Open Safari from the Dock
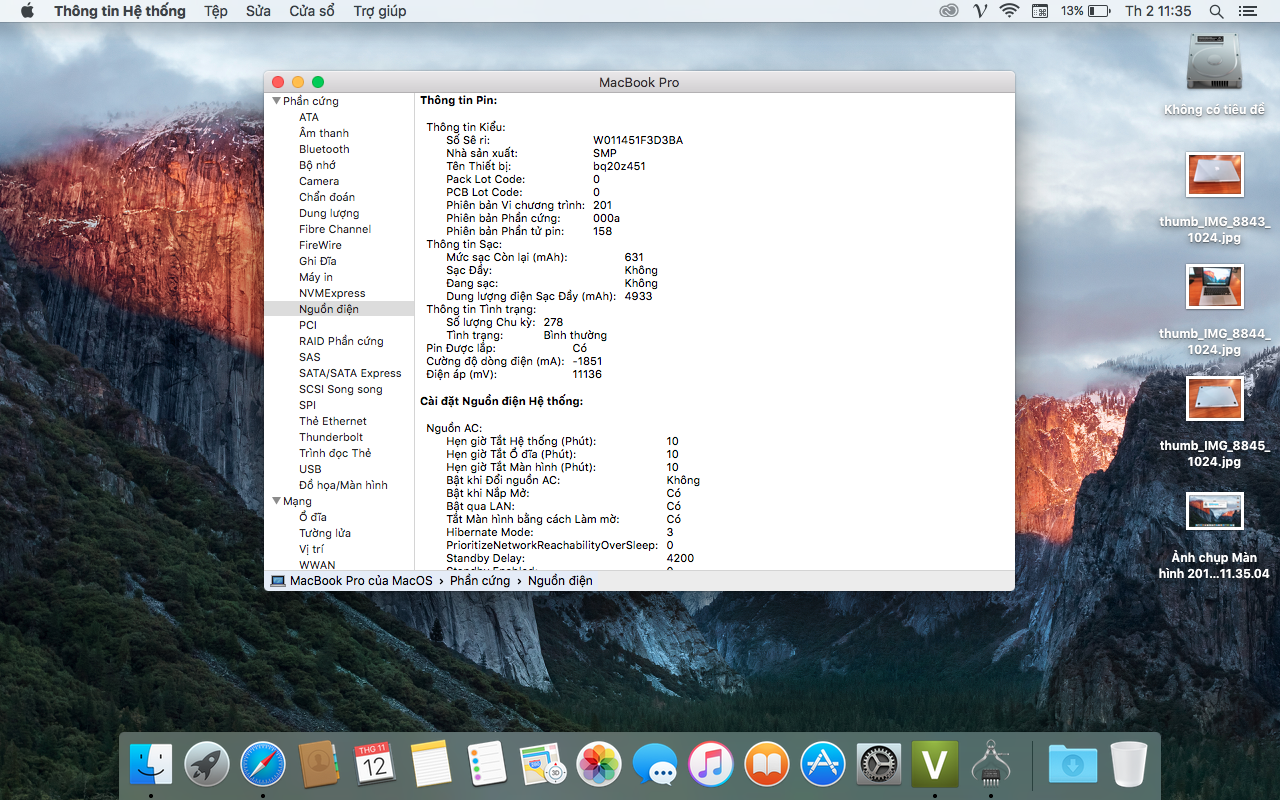This screenshot has width=1280, height=800. tap(263, 765)
